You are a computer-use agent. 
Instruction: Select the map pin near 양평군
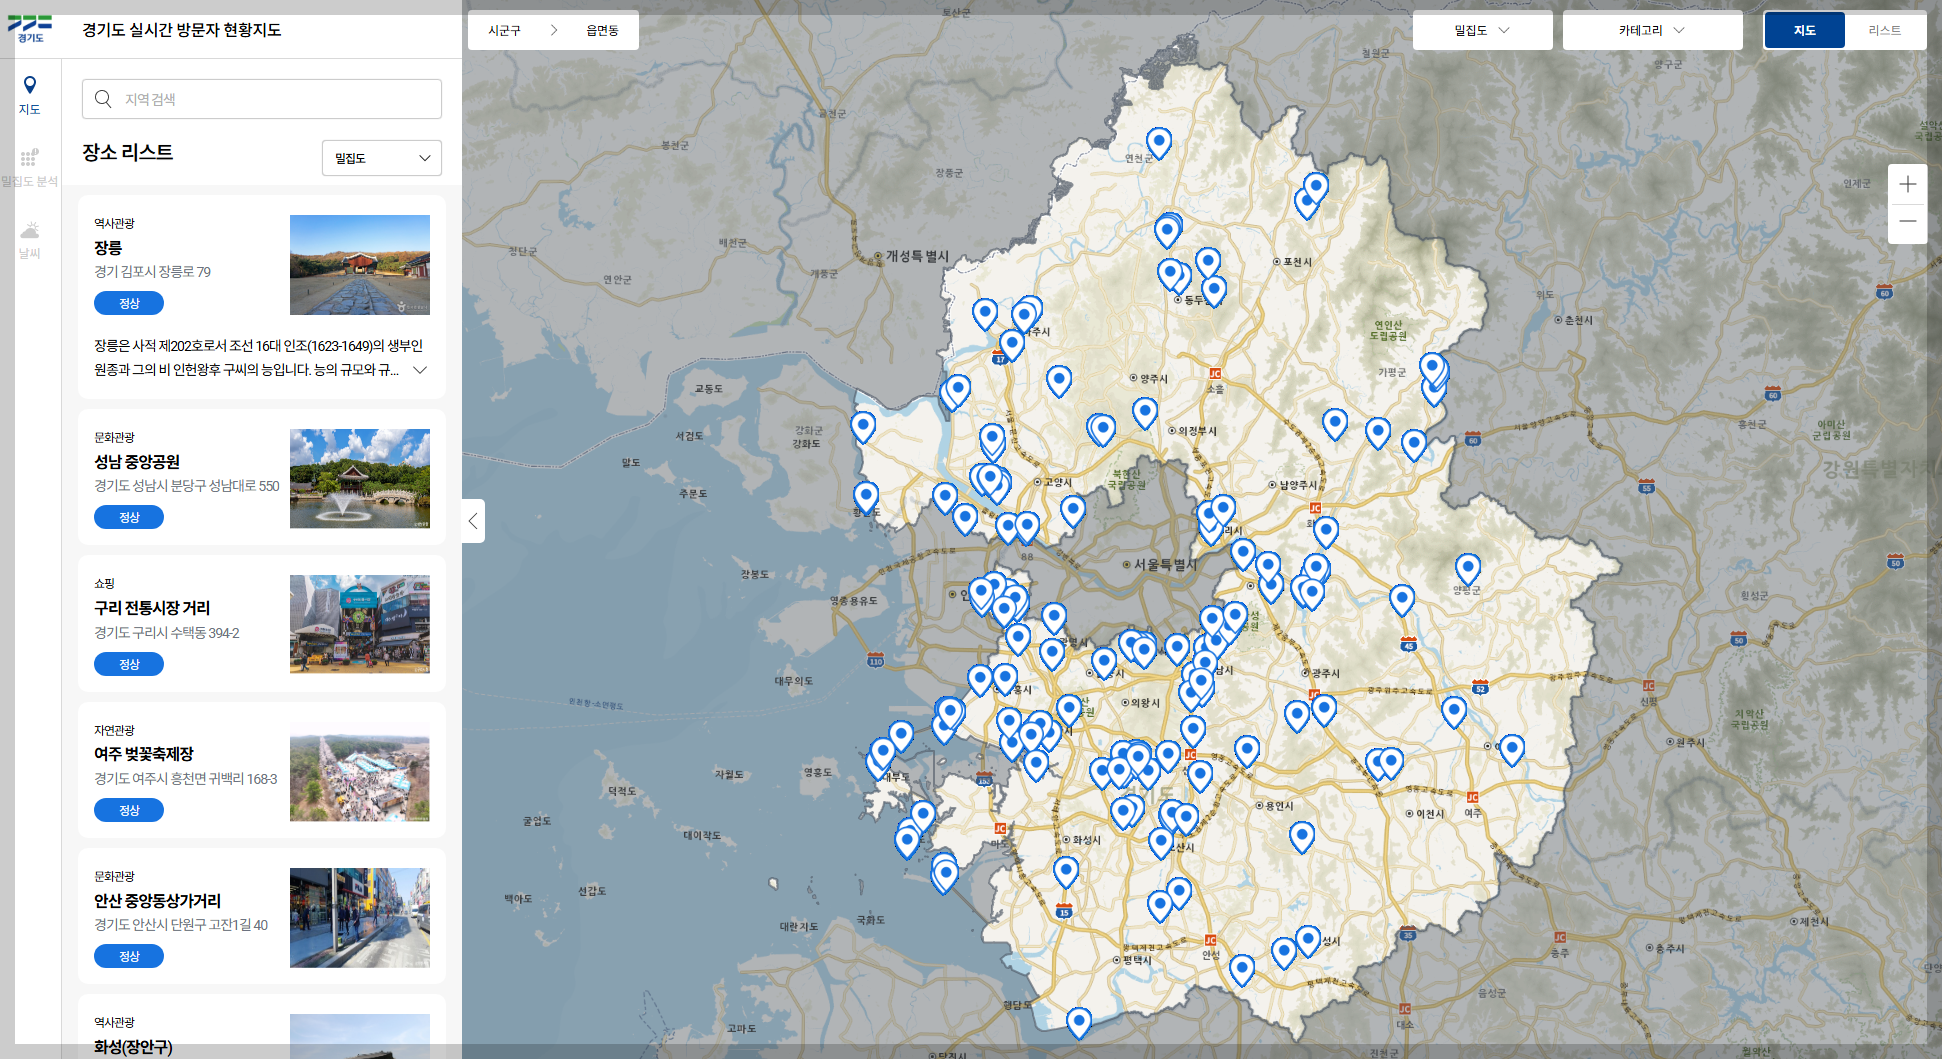pyautogui.click(x=1468, y=568)
